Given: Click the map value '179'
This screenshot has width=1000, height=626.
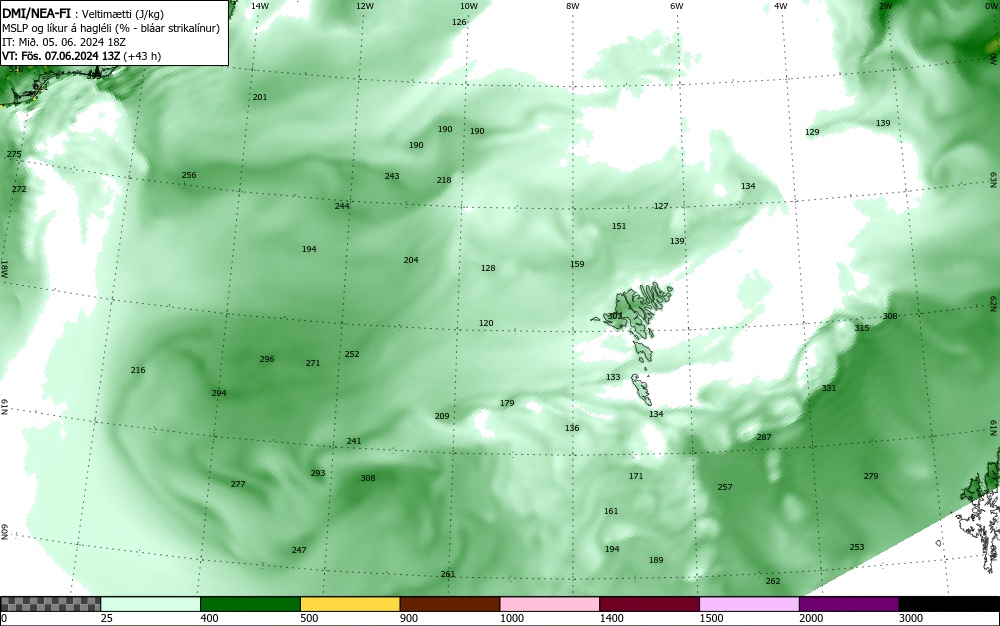Looking at the screenshot, I should tap(507, 403).
